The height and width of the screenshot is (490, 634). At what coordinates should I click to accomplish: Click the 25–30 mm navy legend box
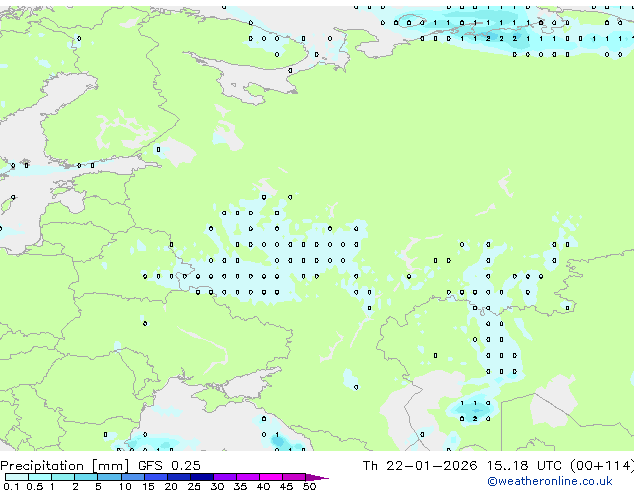click(202, 477)
